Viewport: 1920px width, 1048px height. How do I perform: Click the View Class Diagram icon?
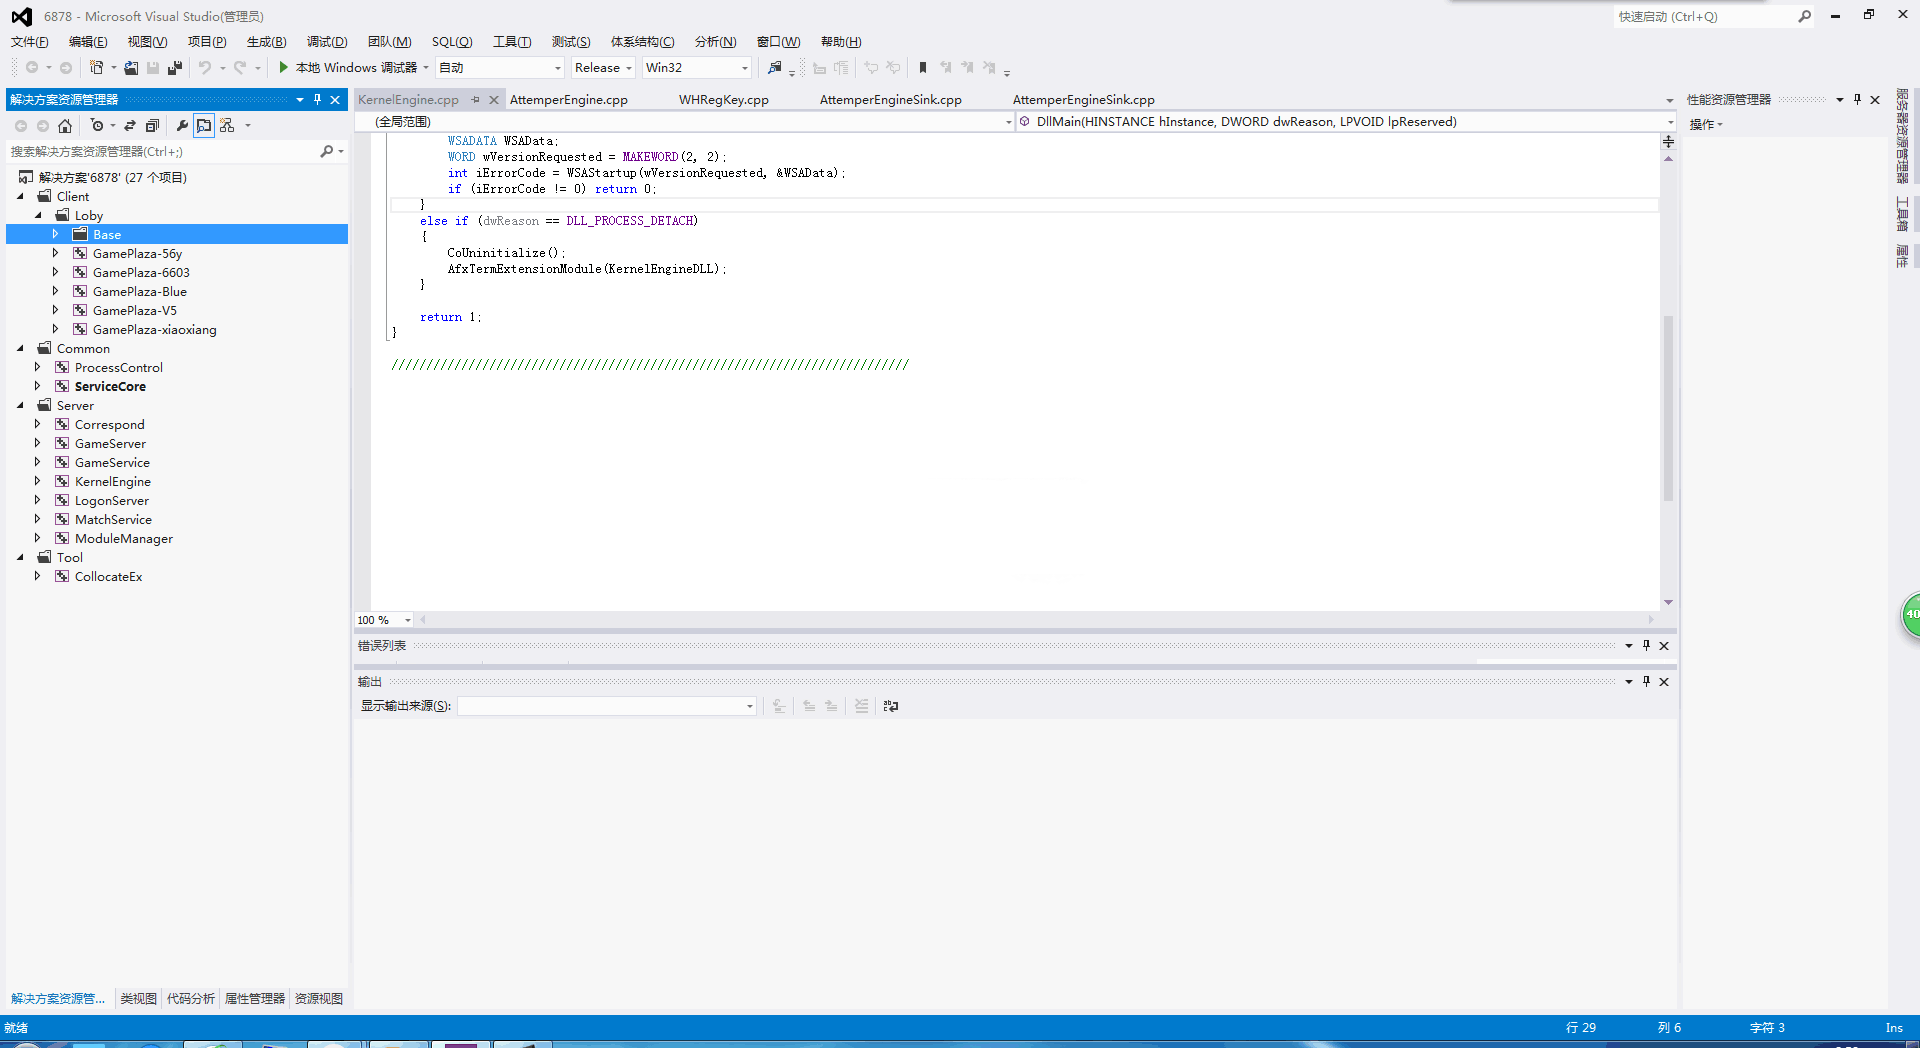[227, 125]
